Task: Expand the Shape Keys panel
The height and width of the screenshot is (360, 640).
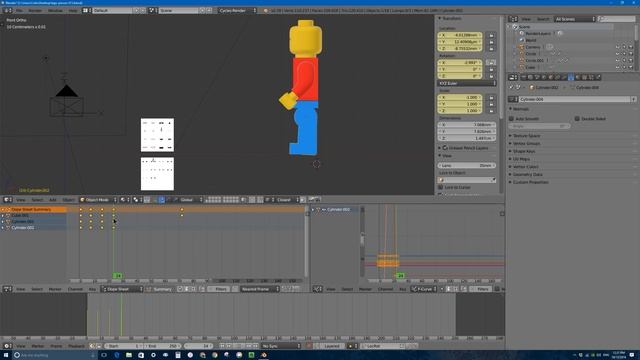Action: point(524,151)
